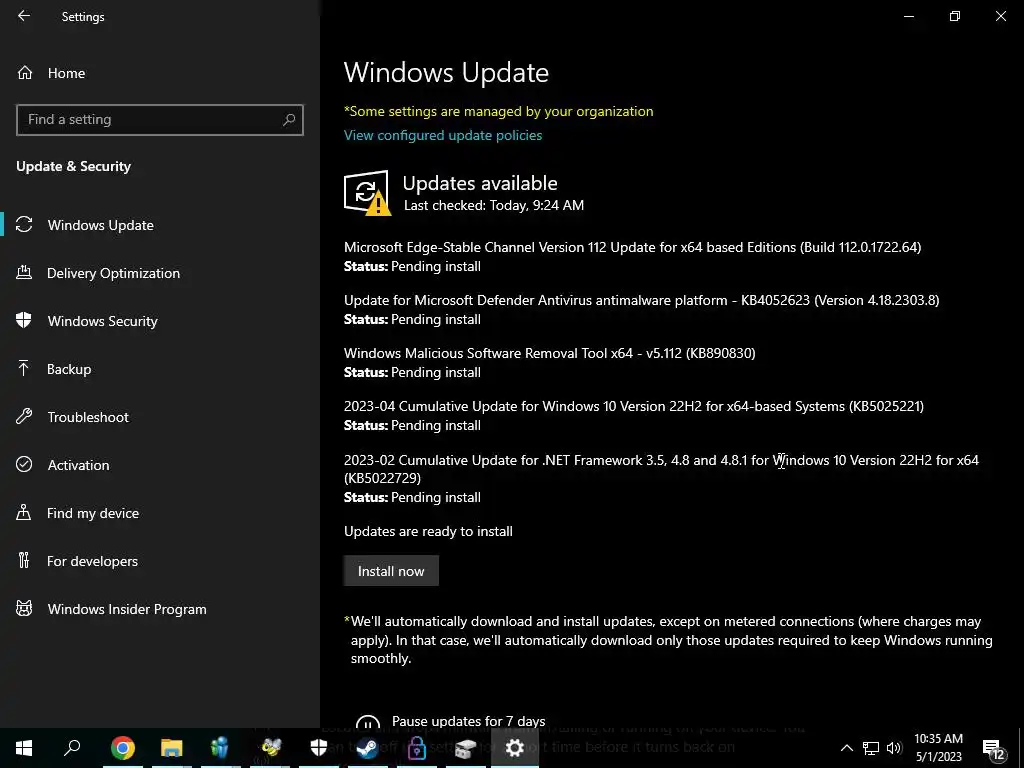The width and height of the screenshot is (1024, 768).
Task: Open the volume control tray icon
Action: pos(894,748)
